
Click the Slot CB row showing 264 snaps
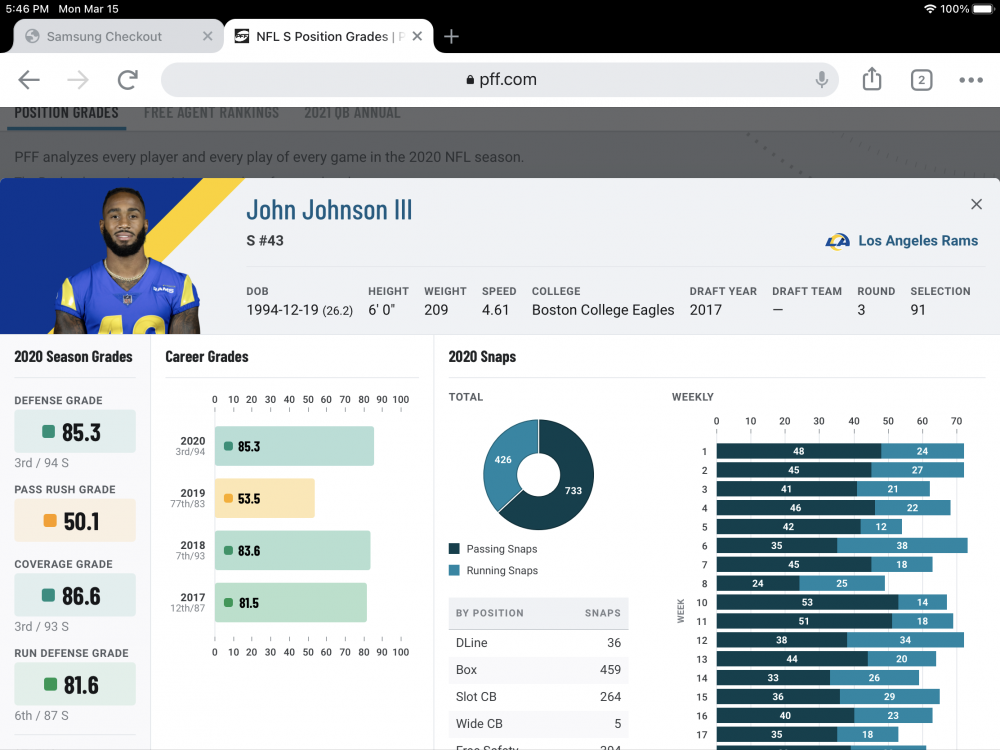coord(538,696)
